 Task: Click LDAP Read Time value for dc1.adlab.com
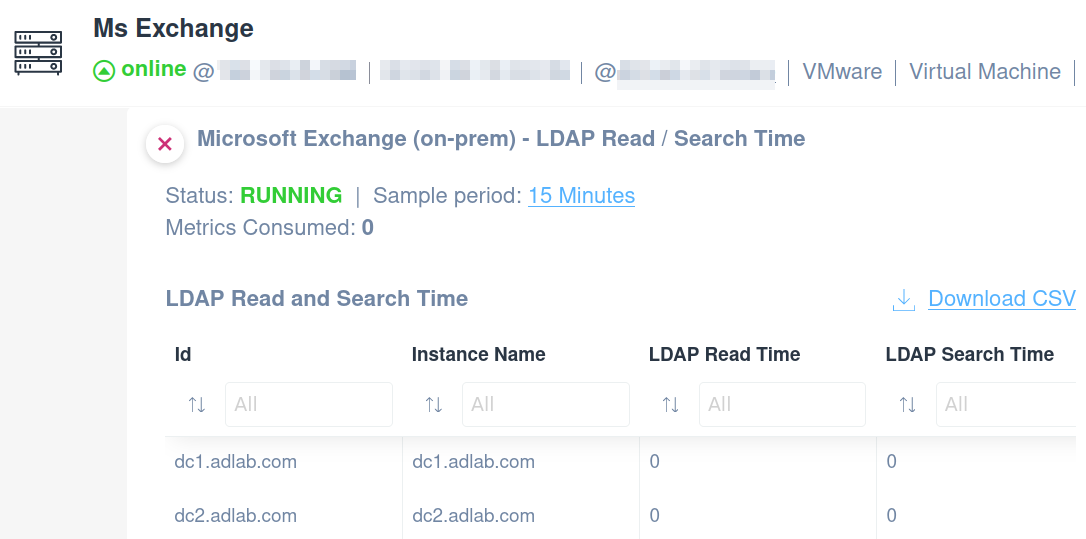click(655, 462)
